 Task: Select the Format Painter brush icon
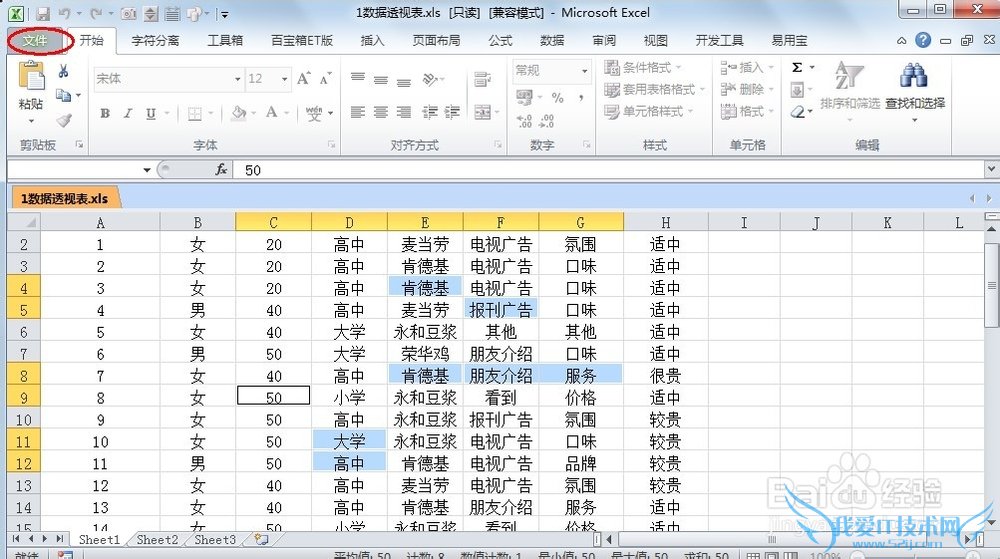[x=64, y=119]
